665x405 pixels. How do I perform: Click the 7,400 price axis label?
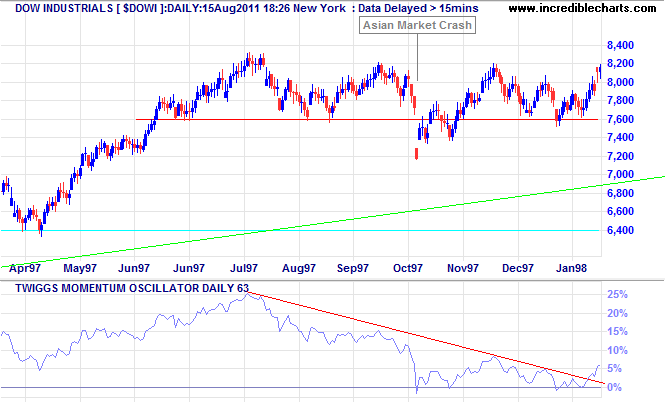point(620,137)
